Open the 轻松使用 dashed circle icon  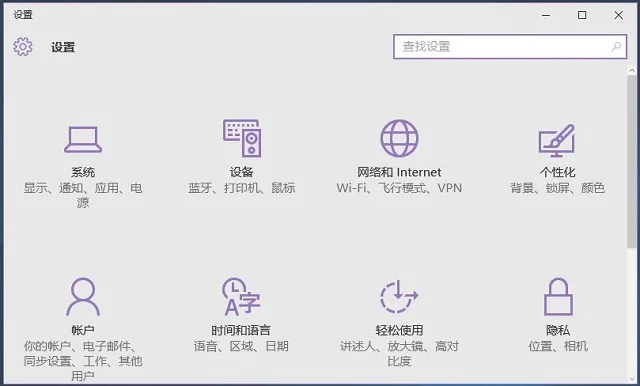[399, 297]
